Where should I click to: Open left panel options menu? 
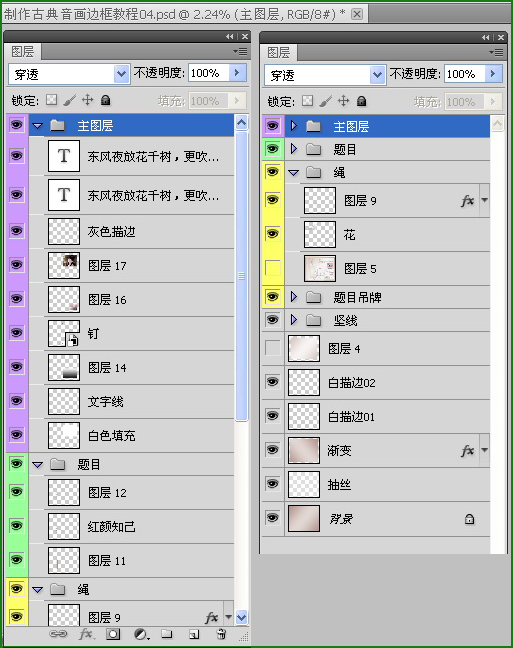tap(240, 52)
